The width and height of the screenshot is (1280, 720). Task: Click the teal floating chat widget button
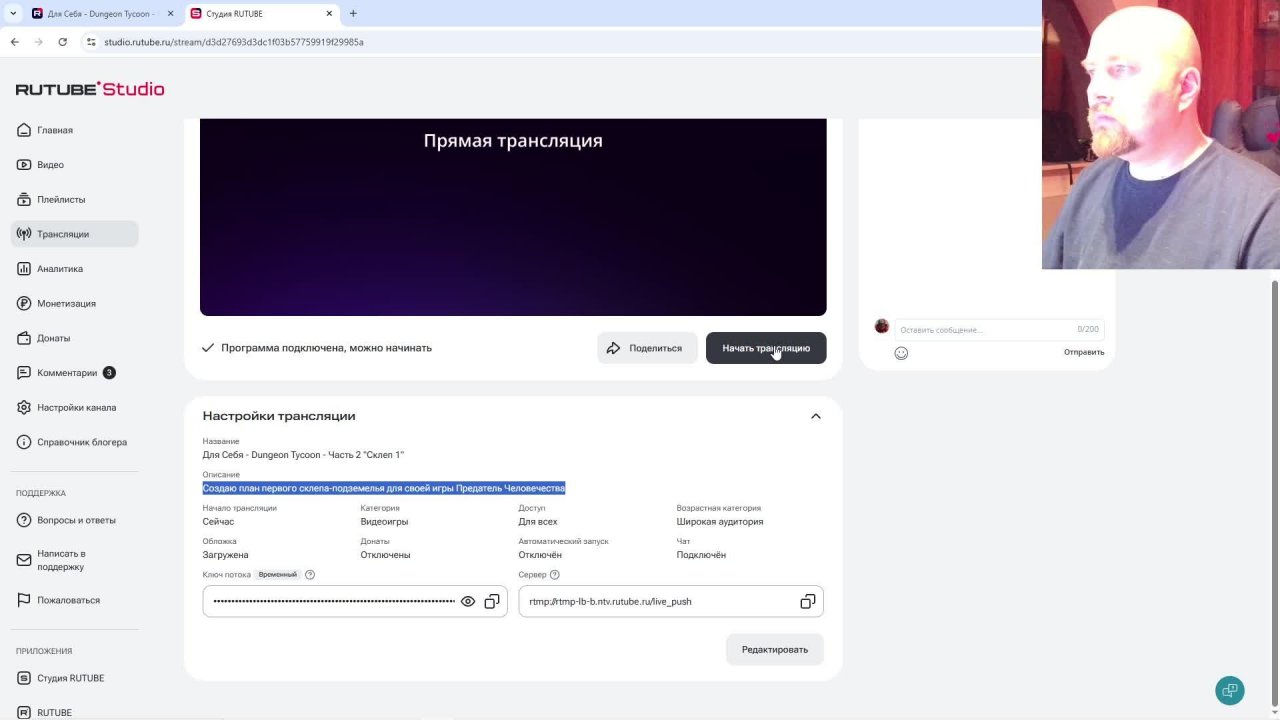(1230, 690)
